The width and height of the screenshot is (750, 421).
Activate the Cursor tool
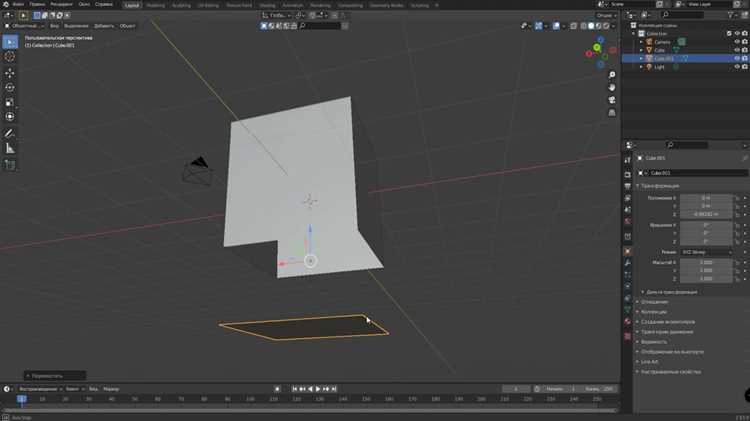(x=10, y=57)
